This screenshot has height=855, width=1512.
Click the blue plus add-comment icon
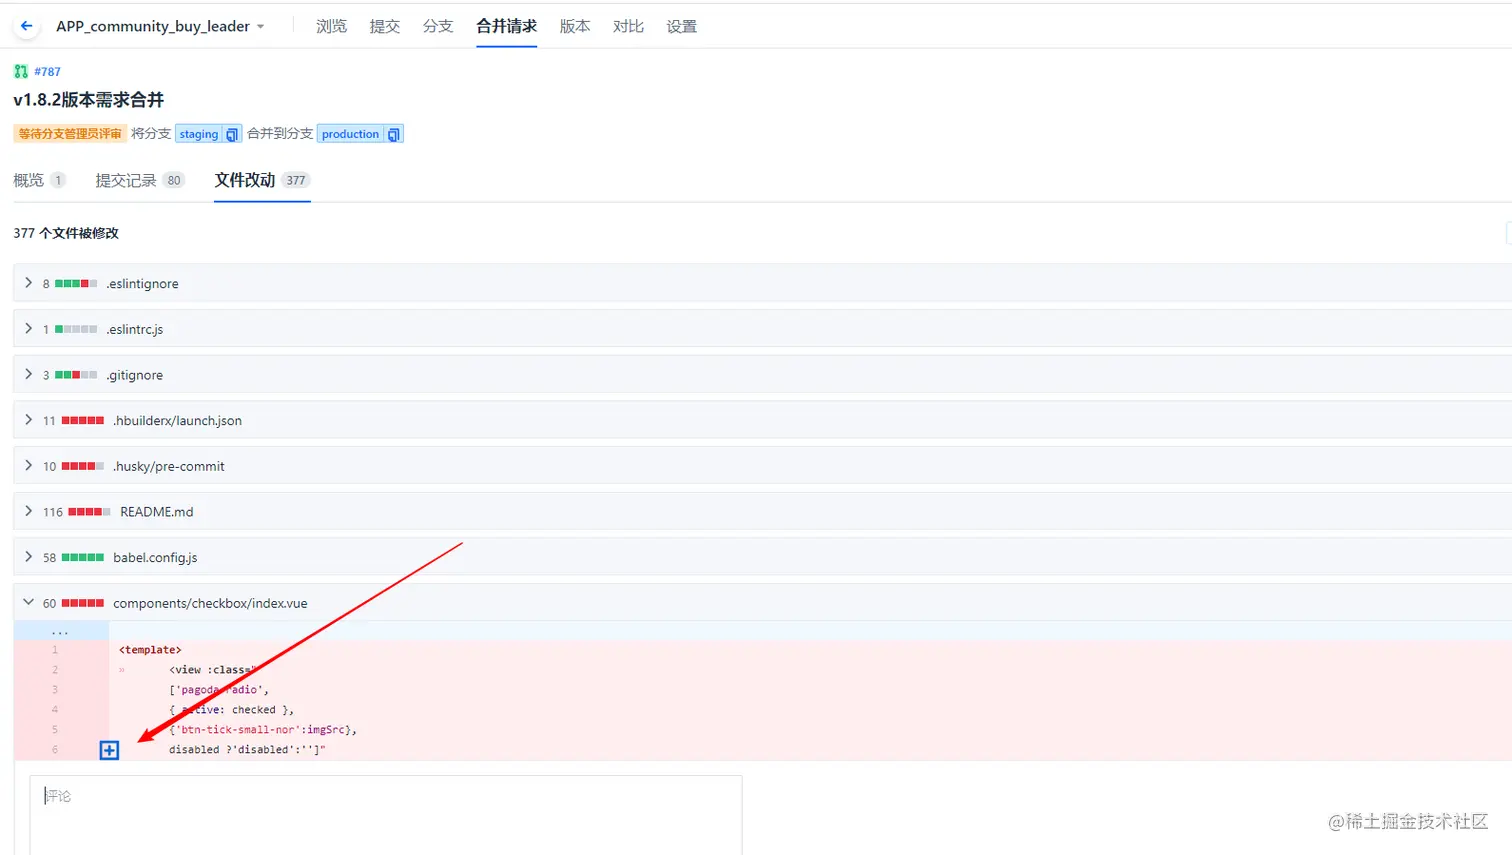click(109, 750)
